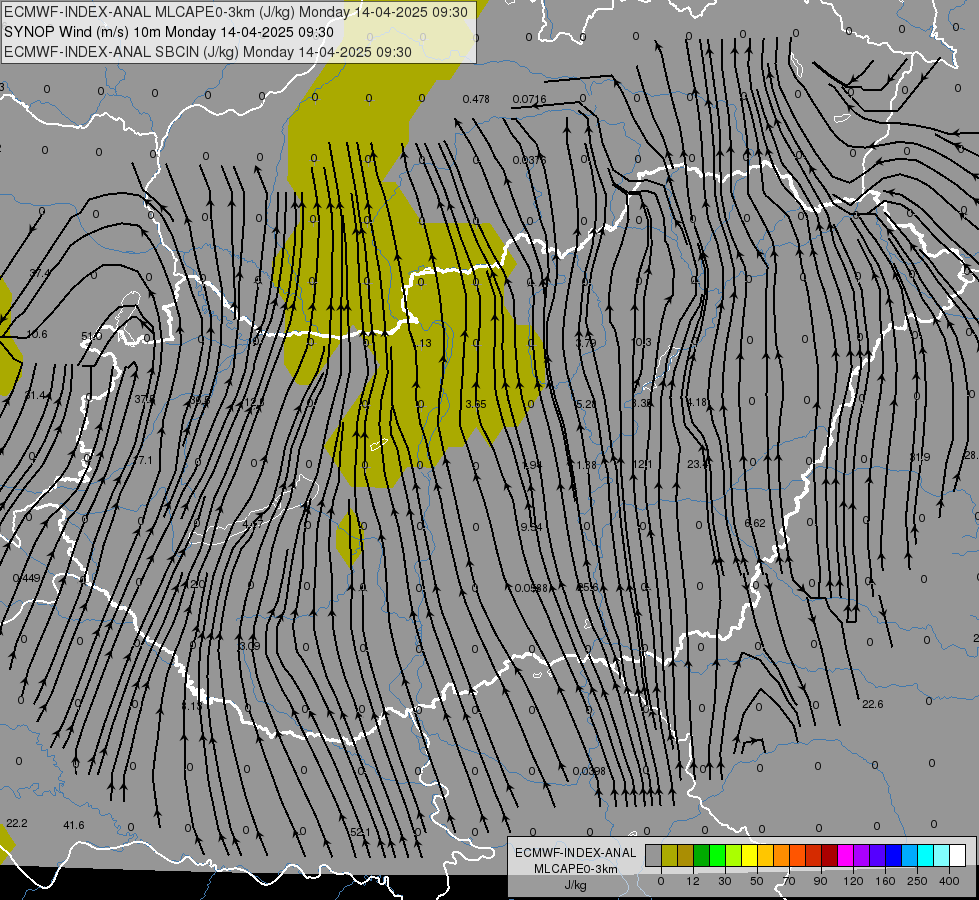This screenshot has width=979, height=900.
Task: Click the legend tick value 70
Action: coord(789,881)
